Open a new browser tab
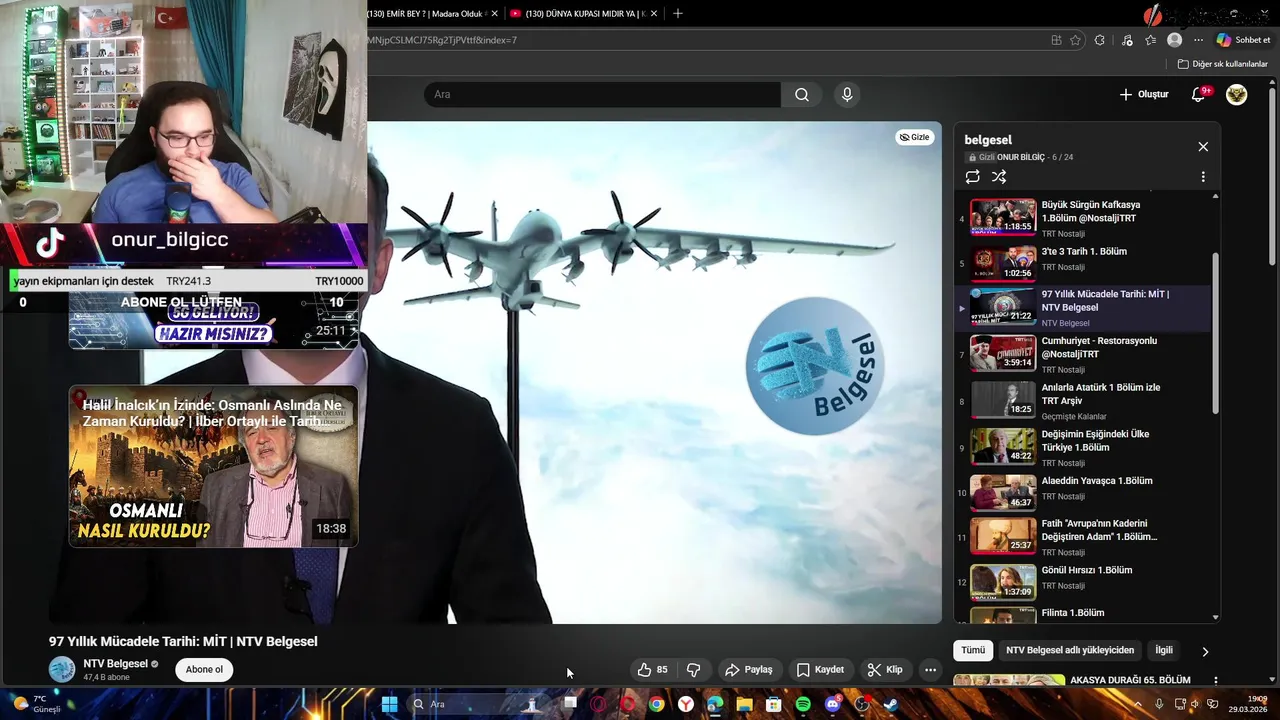 pyautogui.click(x=678, y=13)
